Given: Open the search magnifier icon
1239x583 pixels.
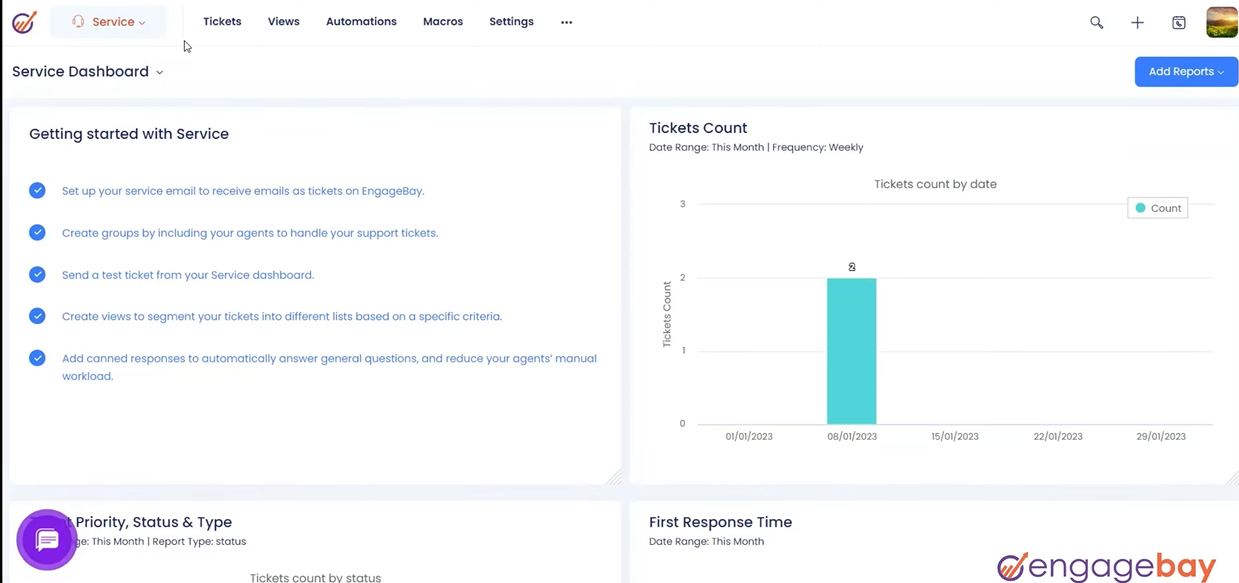Looking at the screenshot, I should (x=1097, y=22).
